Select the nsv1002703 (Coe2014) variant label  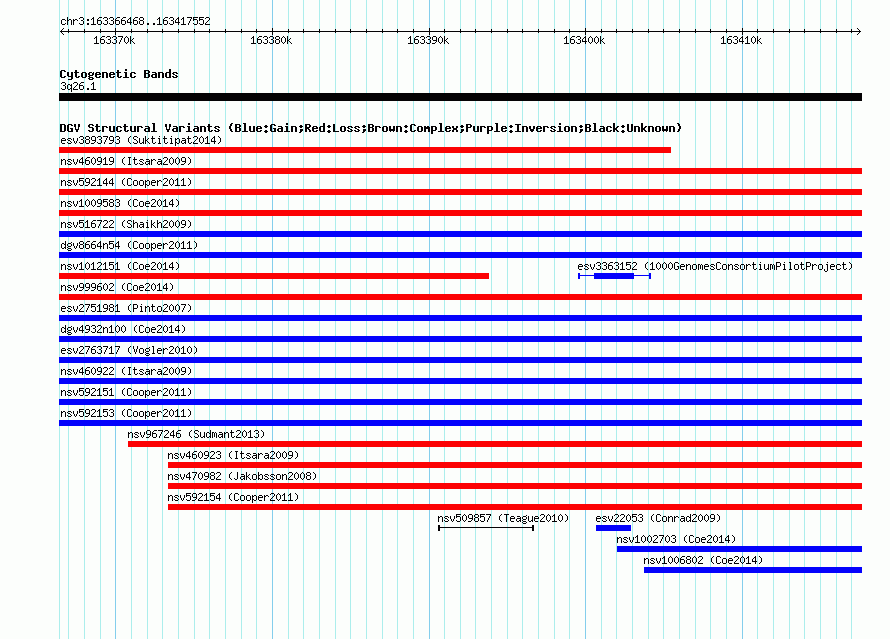(676, 539)
